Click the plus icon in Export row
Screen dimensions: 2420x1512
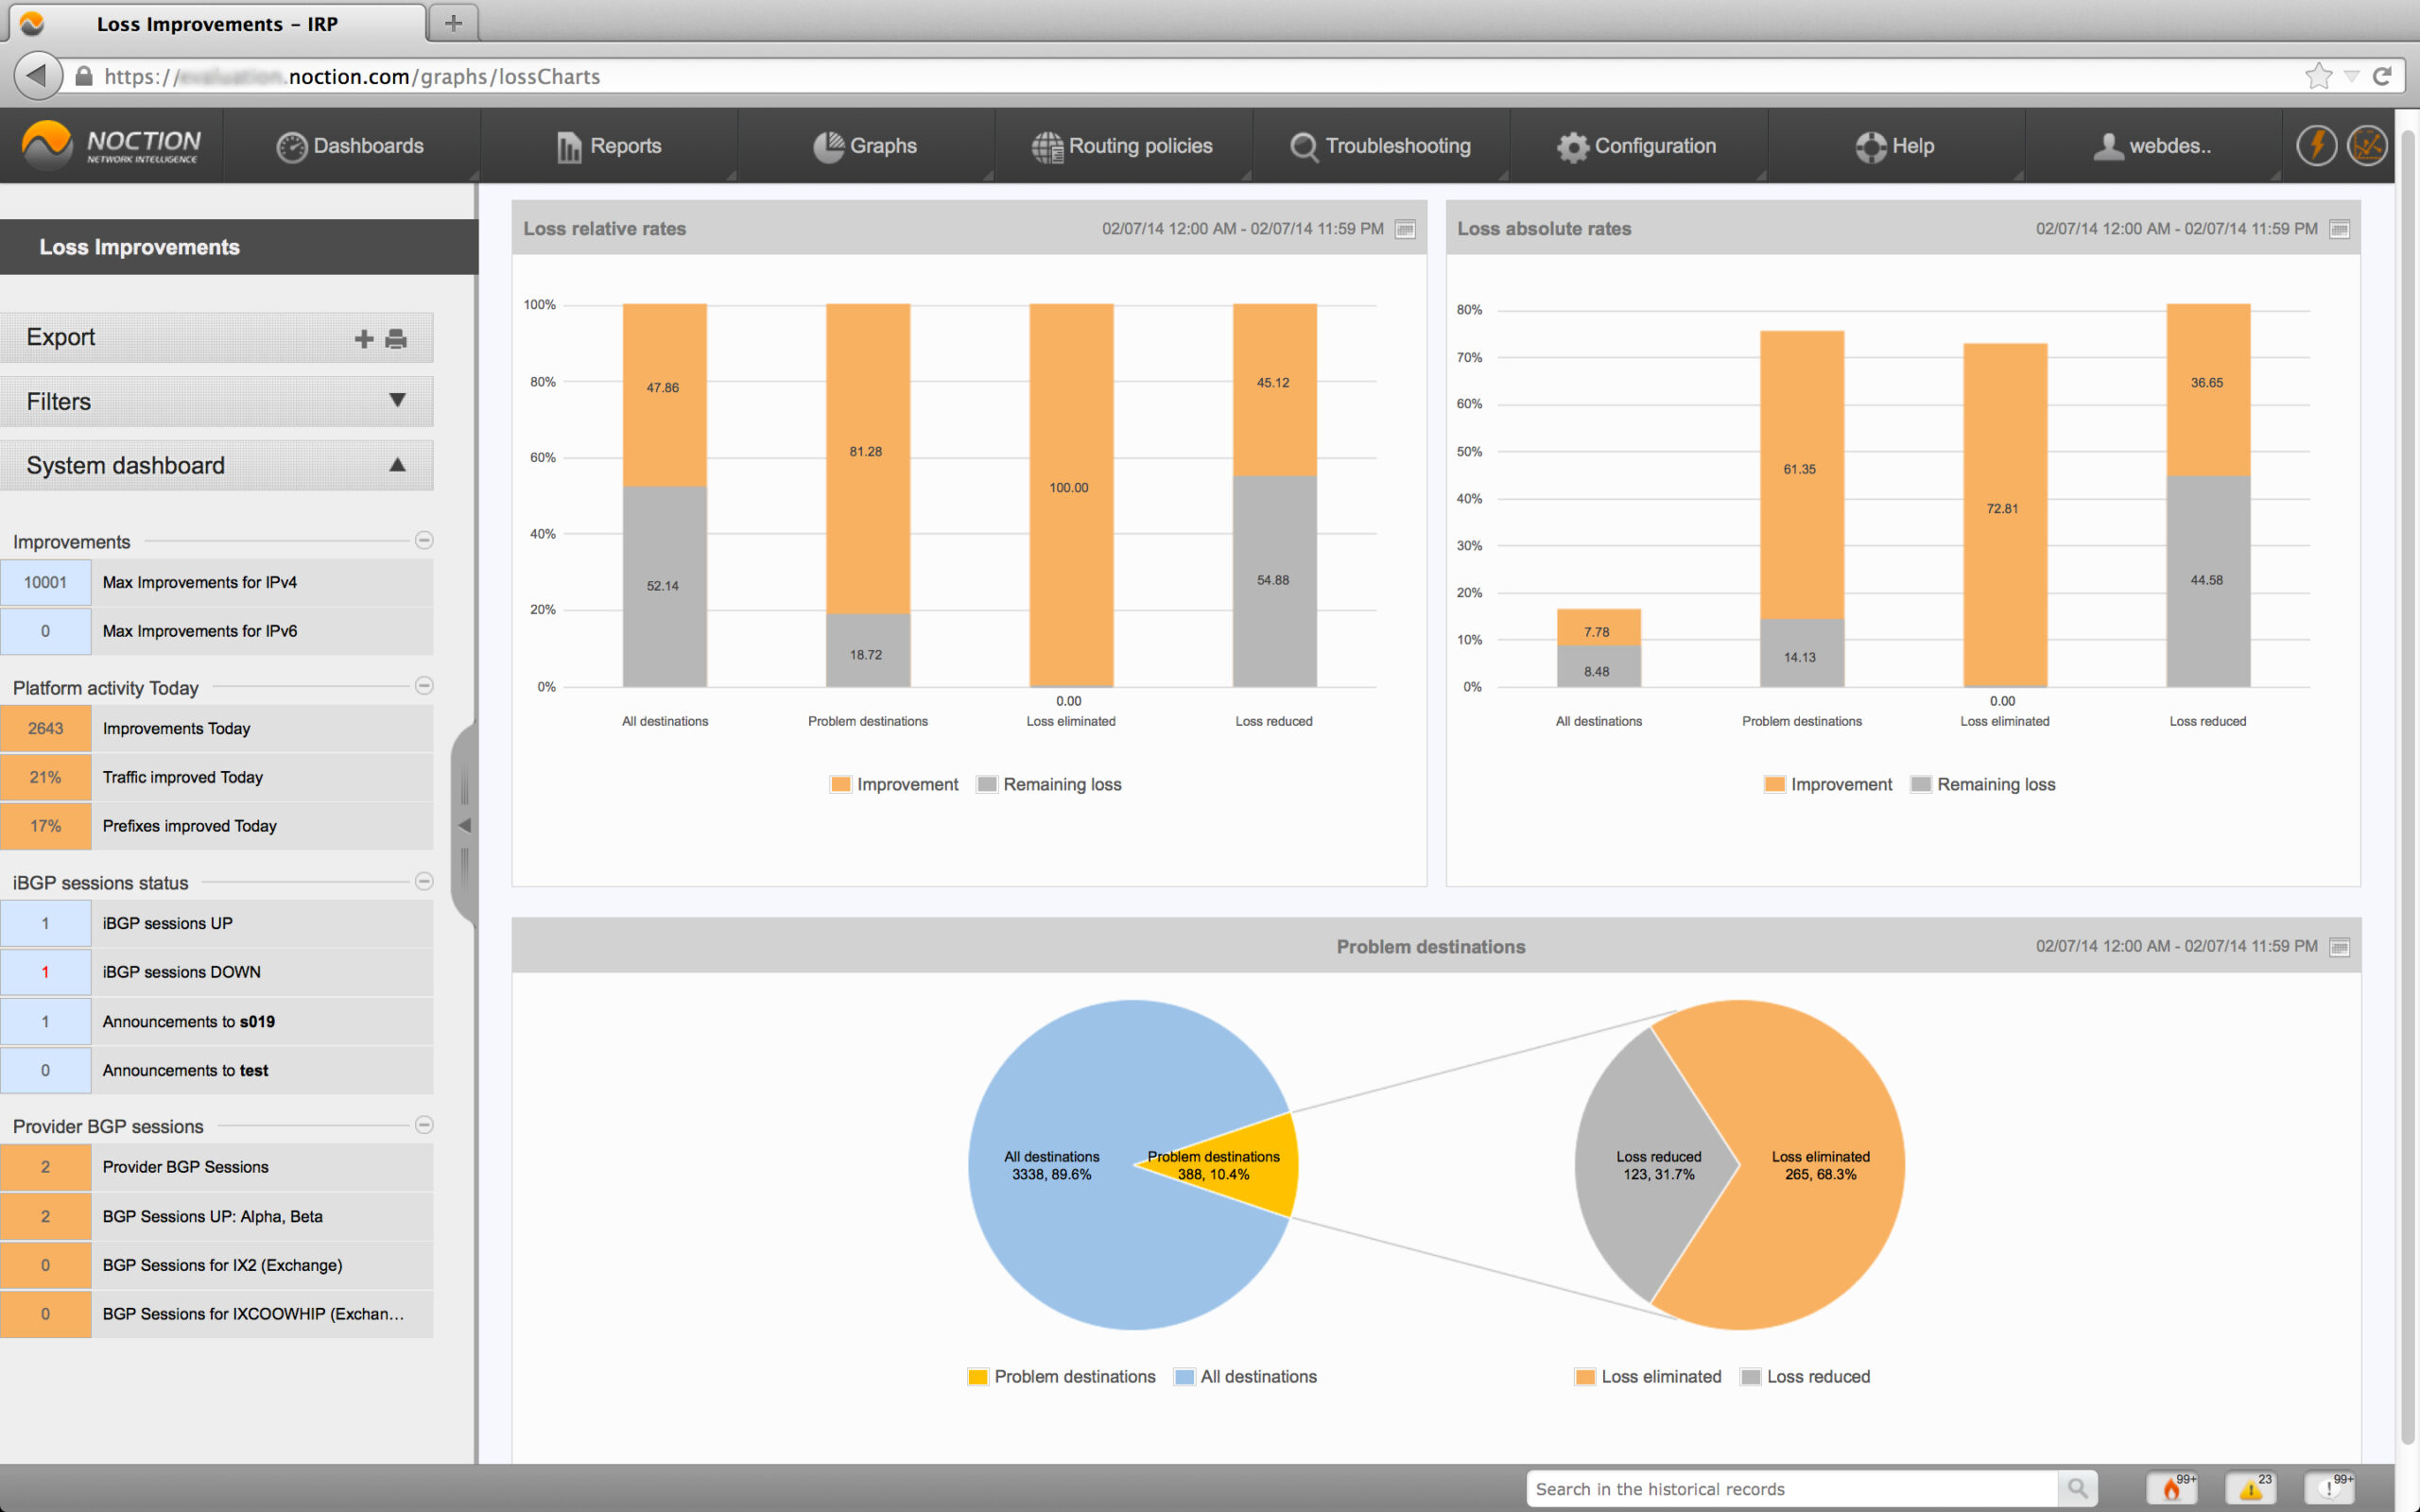point(364,339)
